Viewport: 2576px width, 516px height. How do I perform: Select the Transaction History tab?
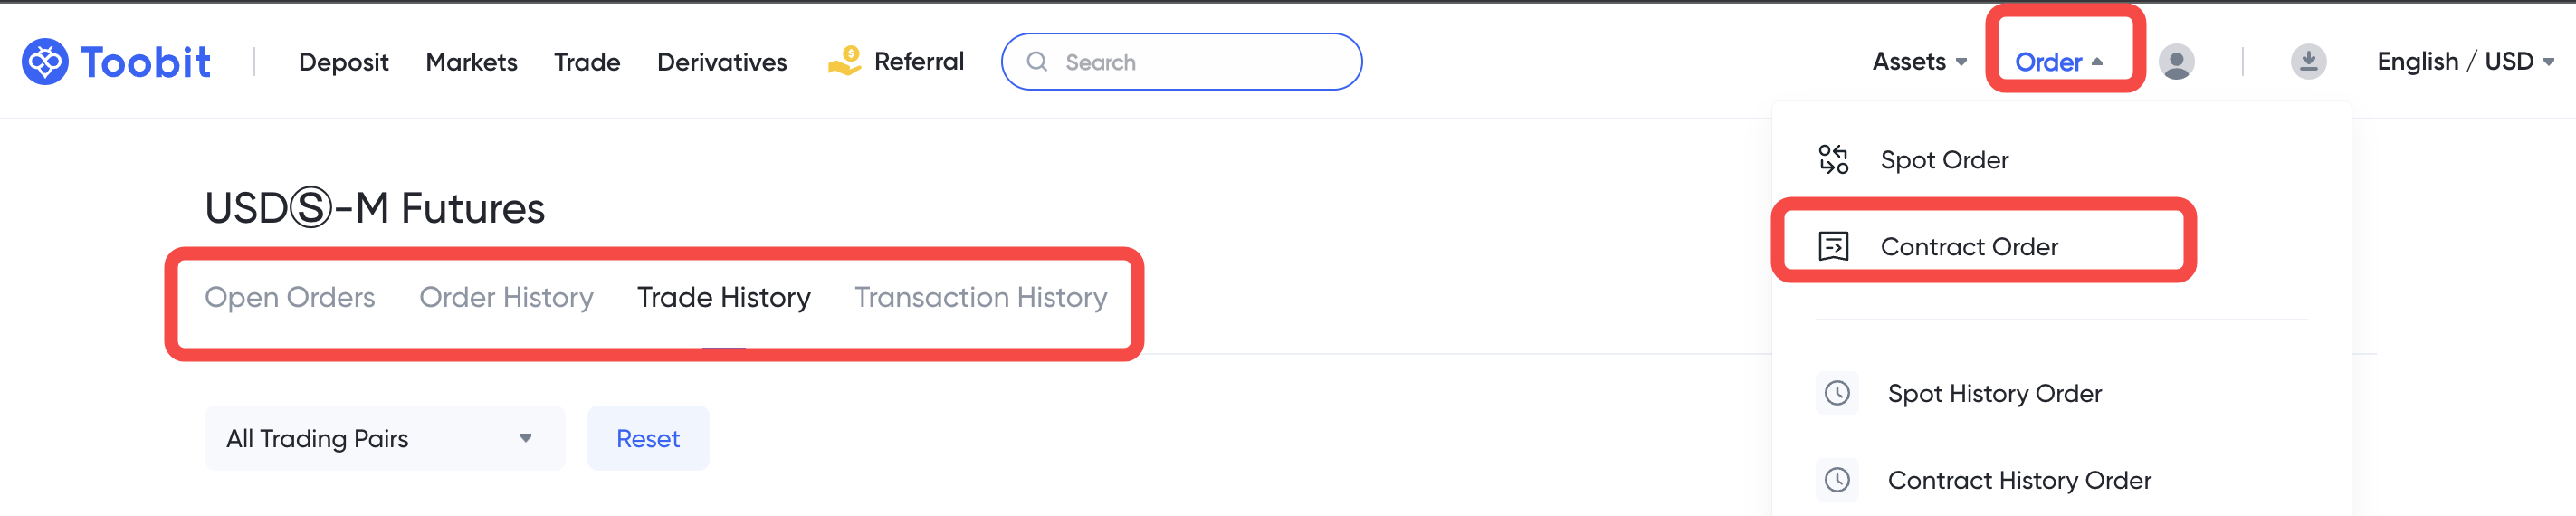tap(980, 297)
